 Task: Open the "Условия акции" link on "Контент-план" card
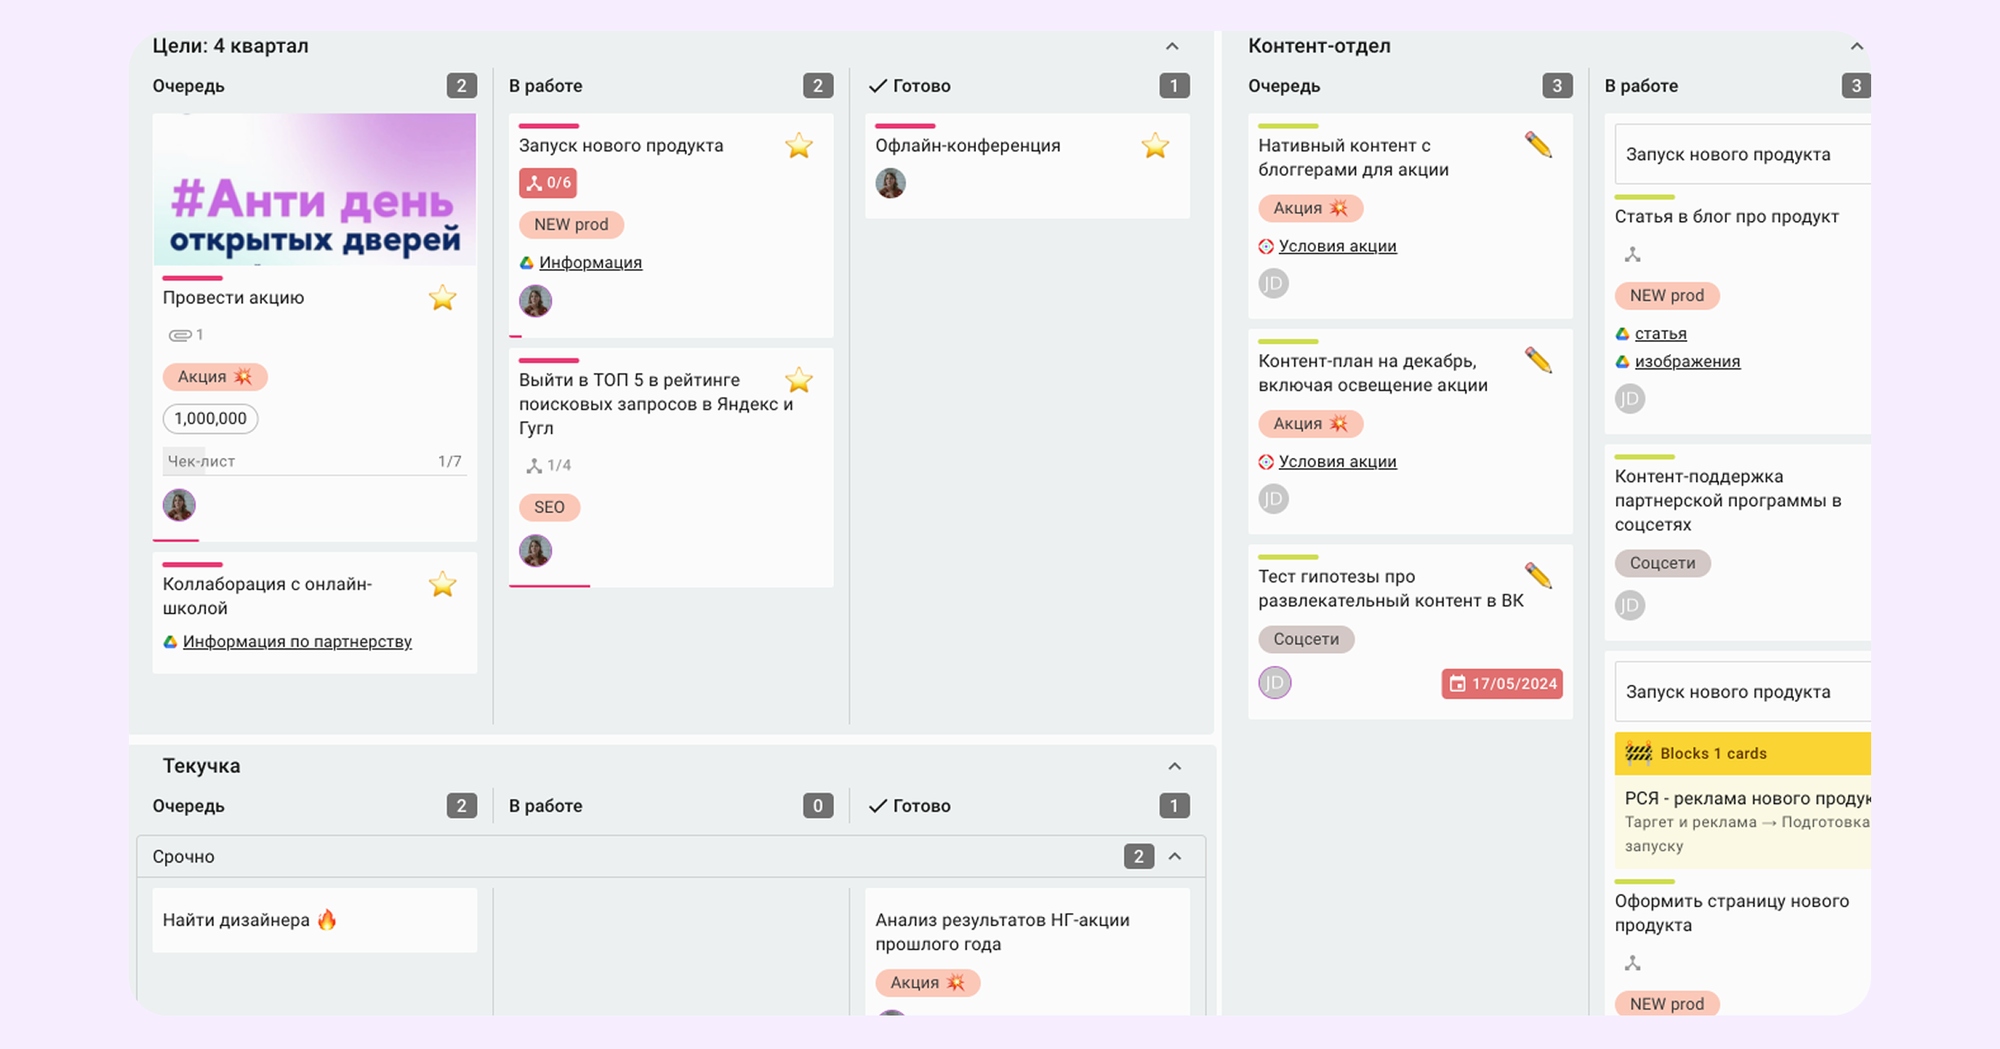[1337, 462]
